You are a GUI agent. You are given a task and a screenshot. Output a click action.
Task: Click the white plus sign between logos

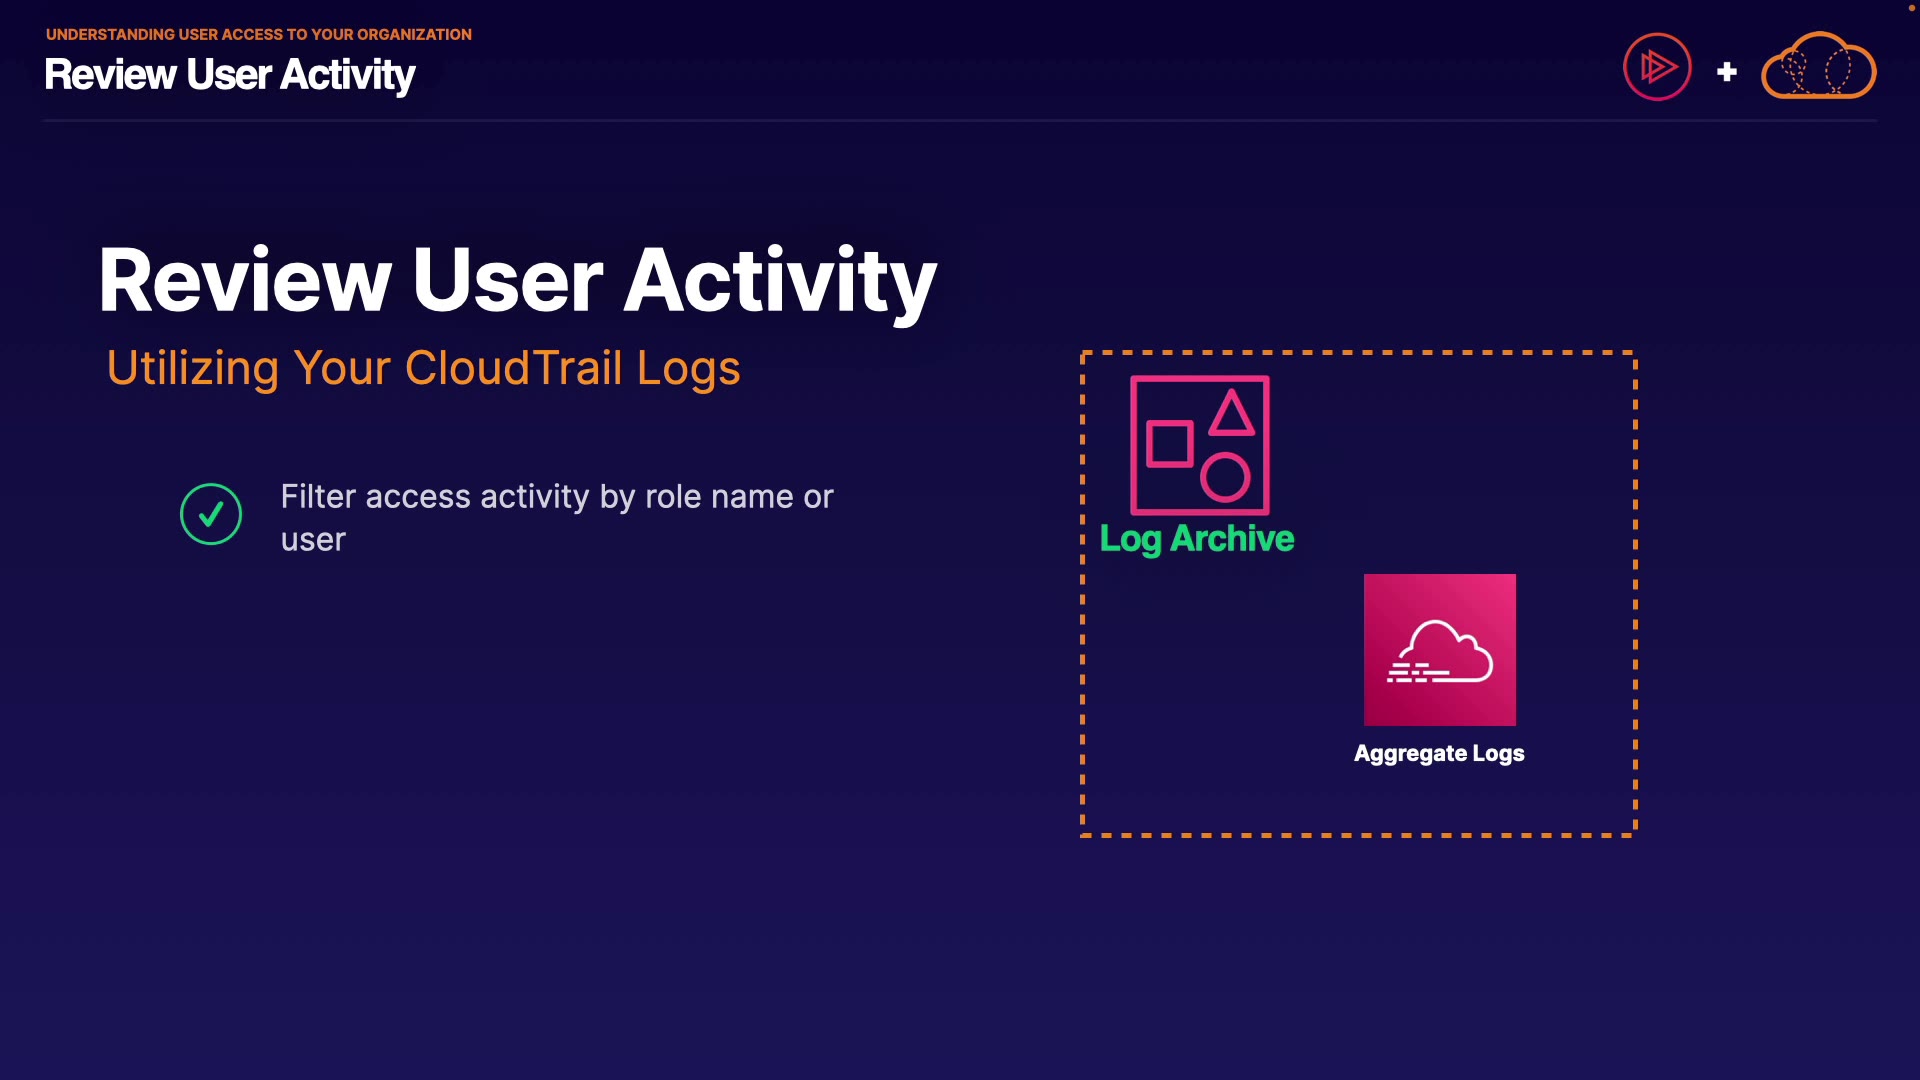(1726, 72)
